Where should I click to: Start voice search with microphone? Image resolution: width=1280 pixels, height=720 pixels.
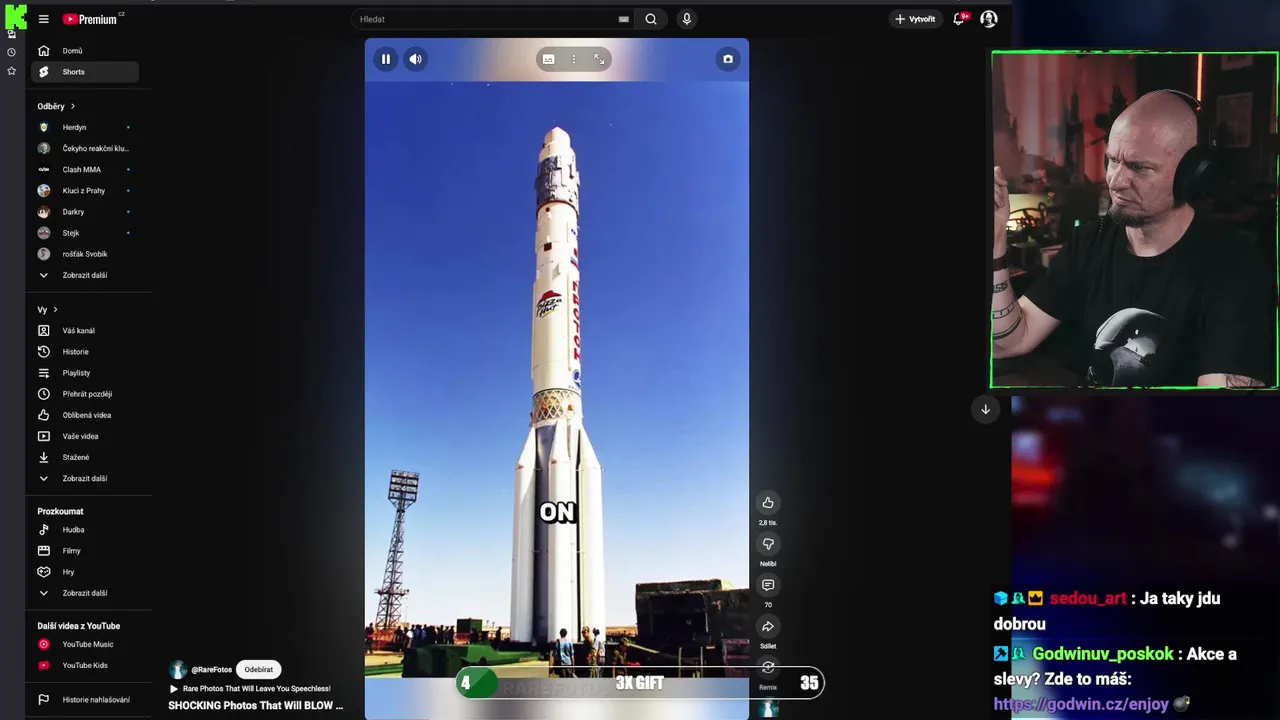pyautogui.click(x=686, y=19)
